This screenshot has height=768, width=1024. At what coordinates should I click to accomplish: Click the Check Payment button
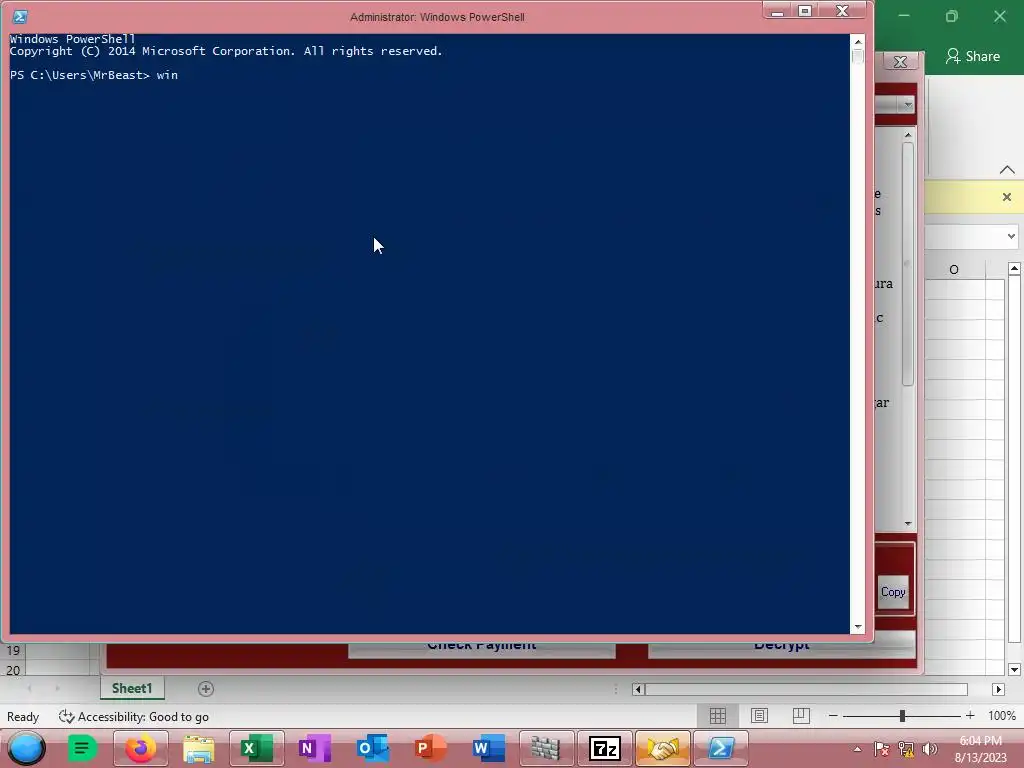481,647
